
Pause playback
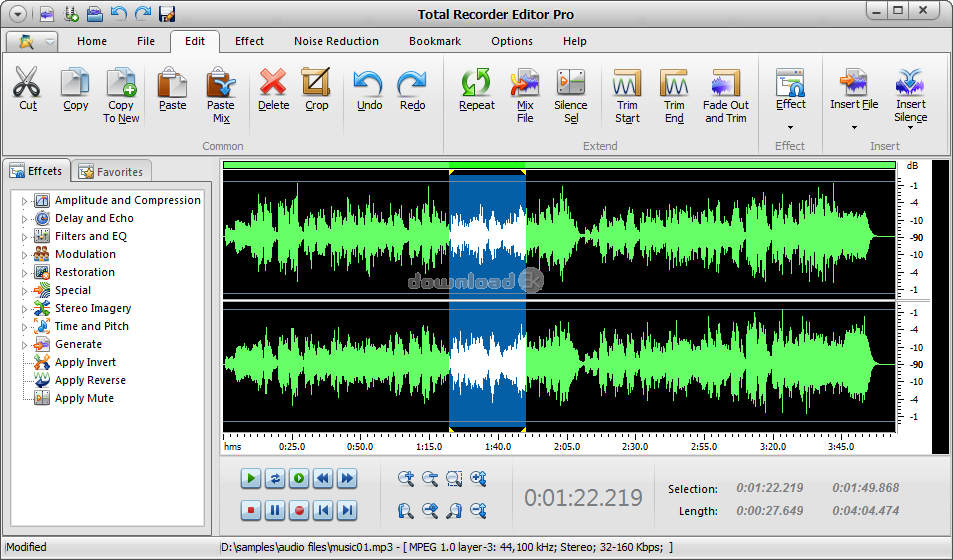[275, 510]
